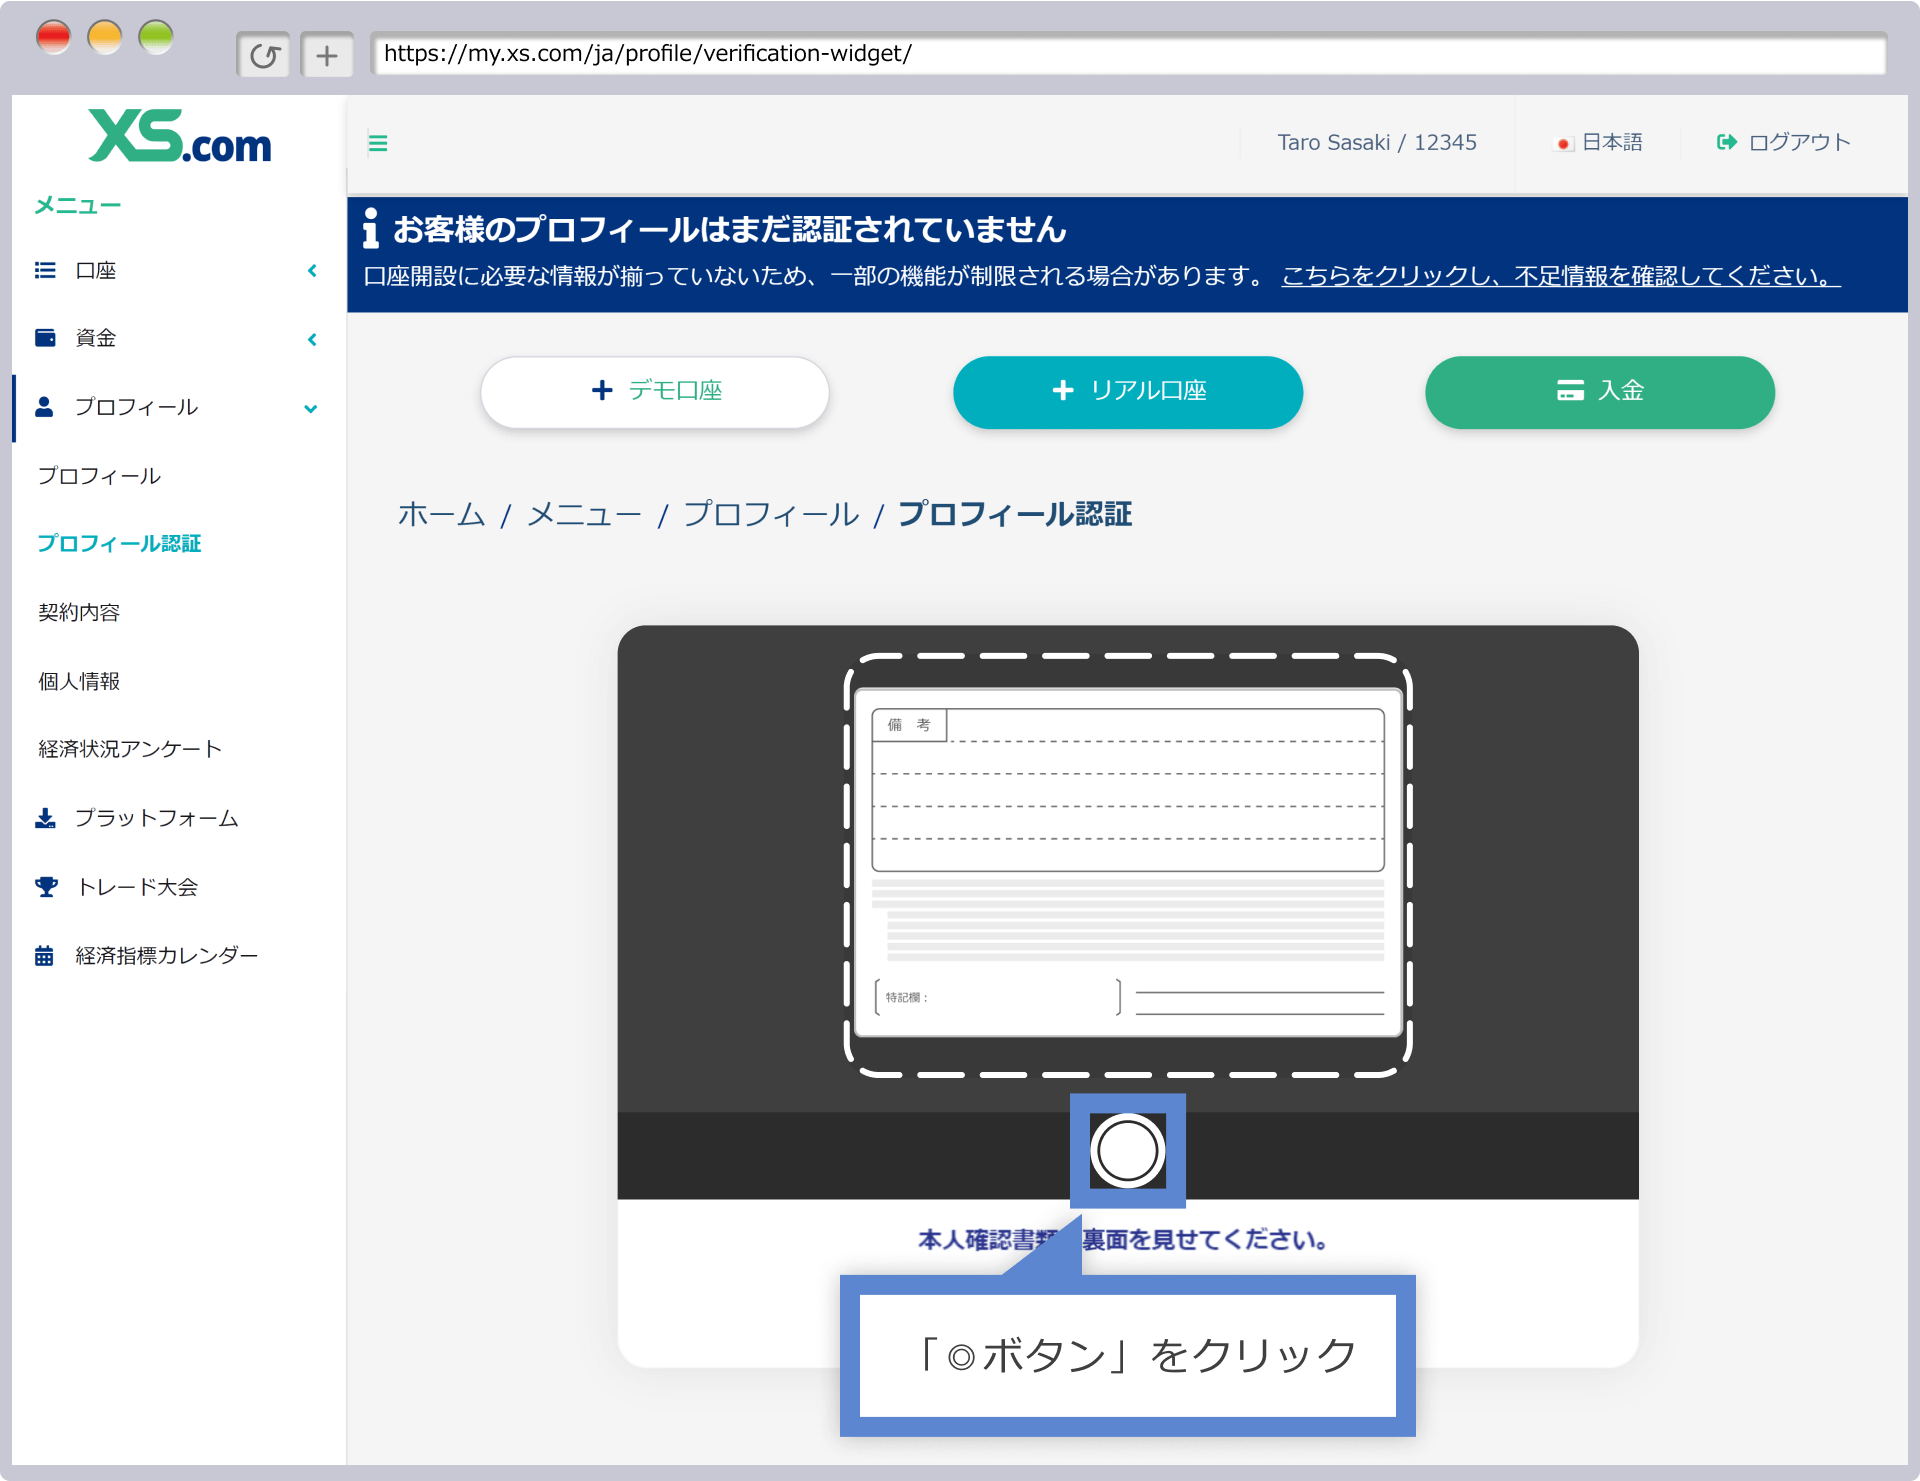Collapse the プロフィール menu chevron
The width and height of the screenshot is (1920, 1481).
tap(311, 408)
